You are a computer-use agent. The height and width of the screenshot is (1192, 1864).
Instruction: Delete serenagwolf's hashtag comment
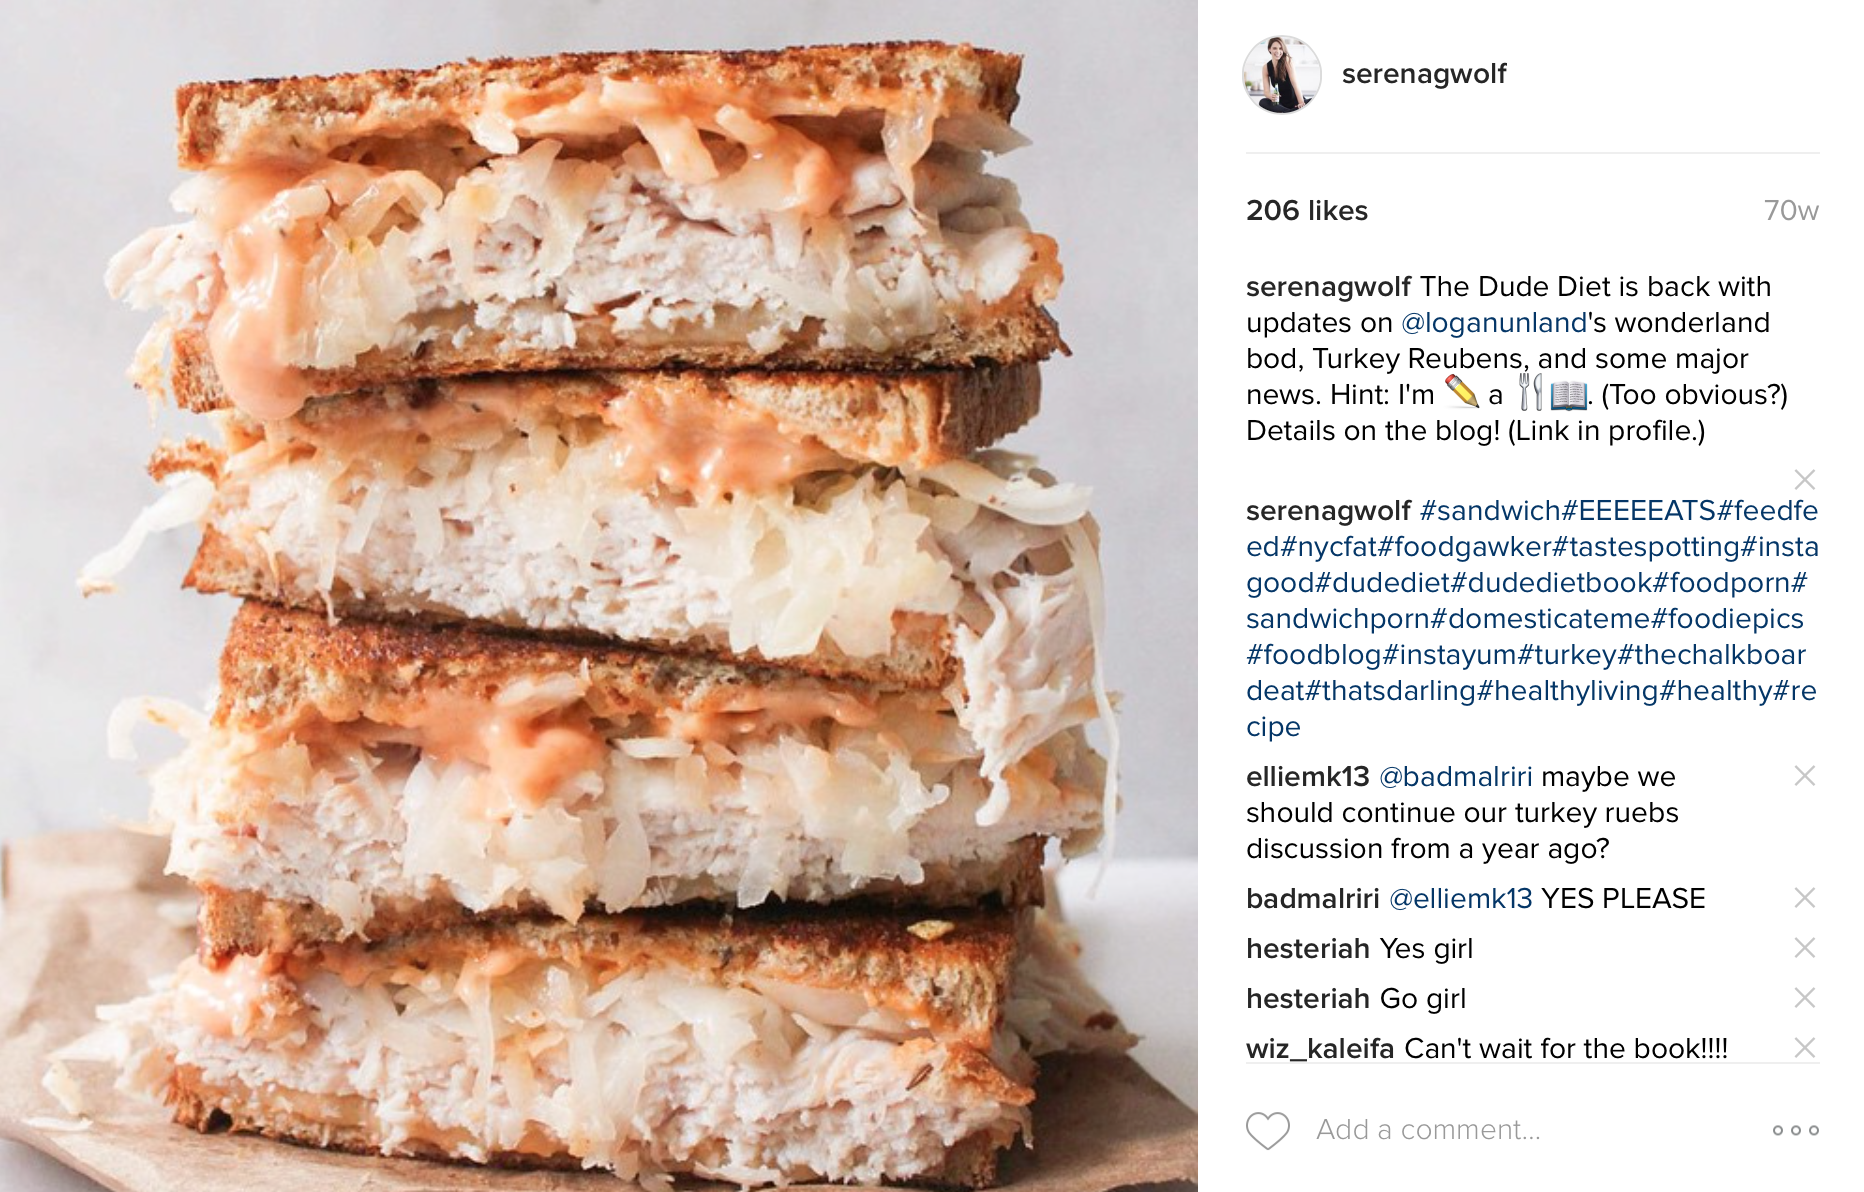(1804, 480)
